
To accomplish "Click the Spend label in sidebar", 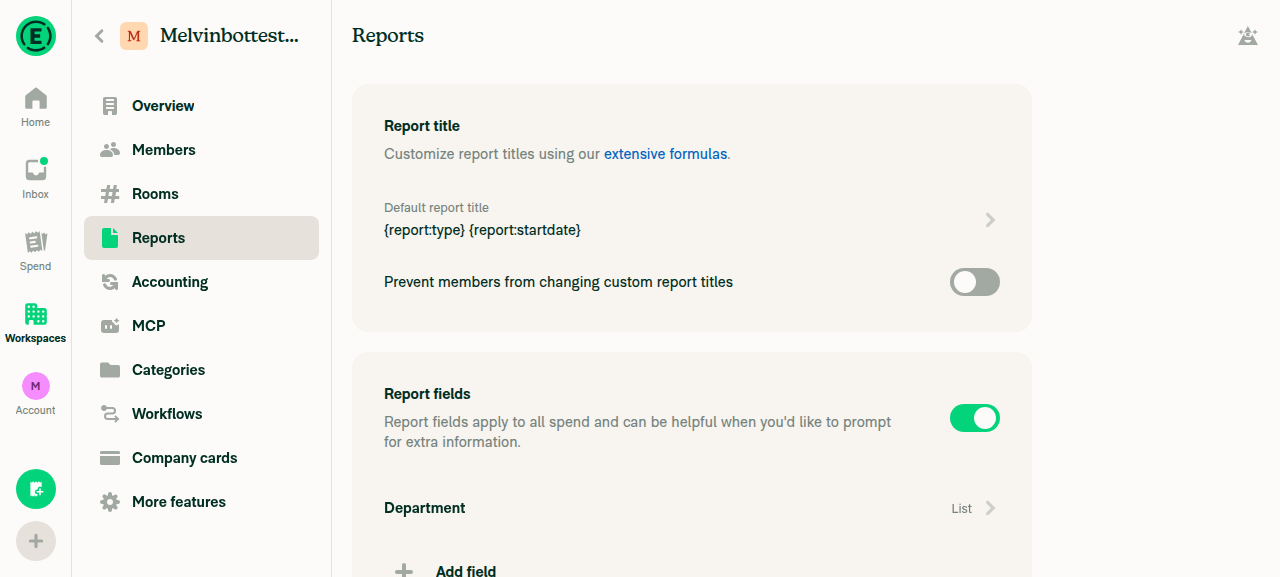I will click(x=36, y=266).
